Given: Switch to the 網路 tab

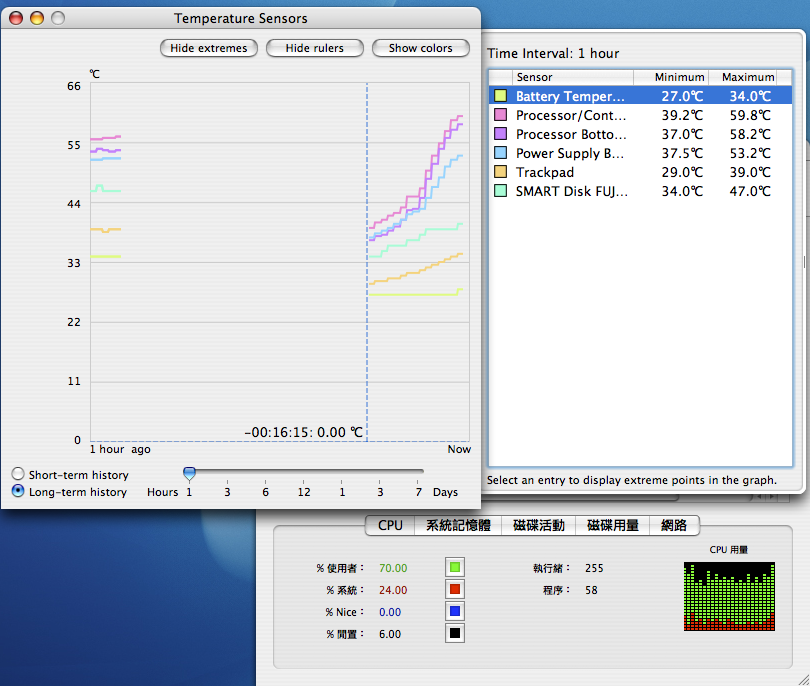Looking at the screenshot, I should point(674,525).
